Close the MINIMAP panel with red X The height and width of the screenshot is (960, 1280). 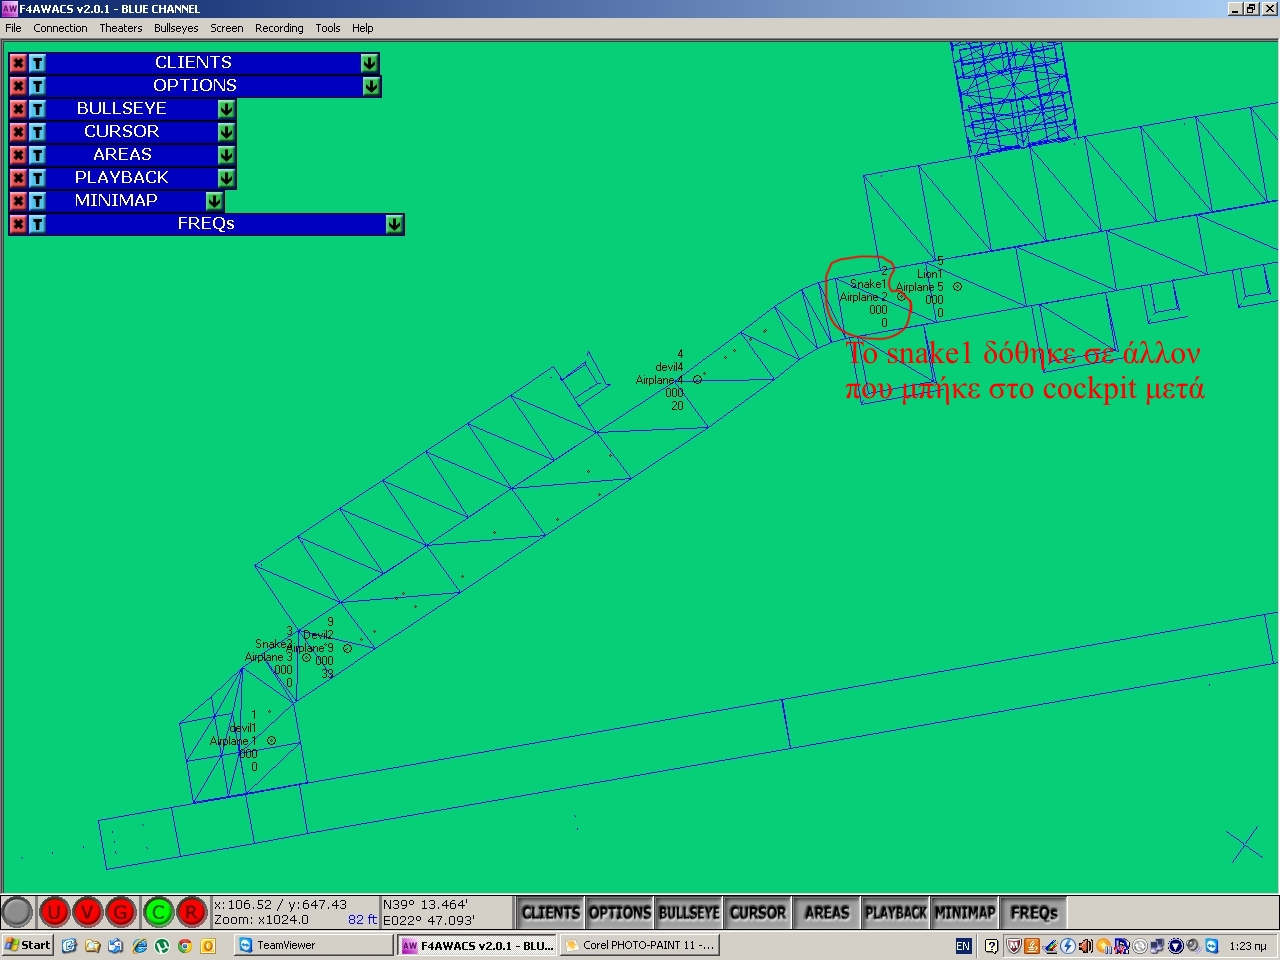click(18, 201)
